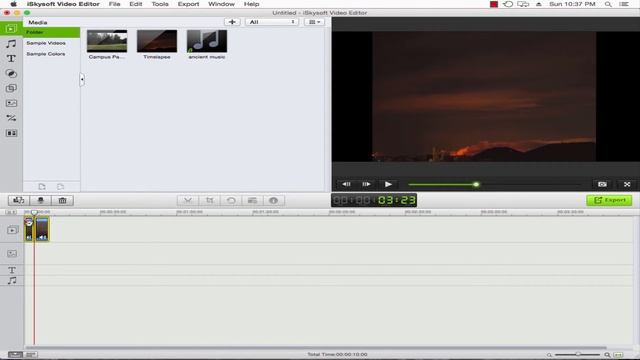The width and height of the screenshot is (640, 360).
Task: Open the Filters effects icon in sidebar
Action: click(11, 73)
